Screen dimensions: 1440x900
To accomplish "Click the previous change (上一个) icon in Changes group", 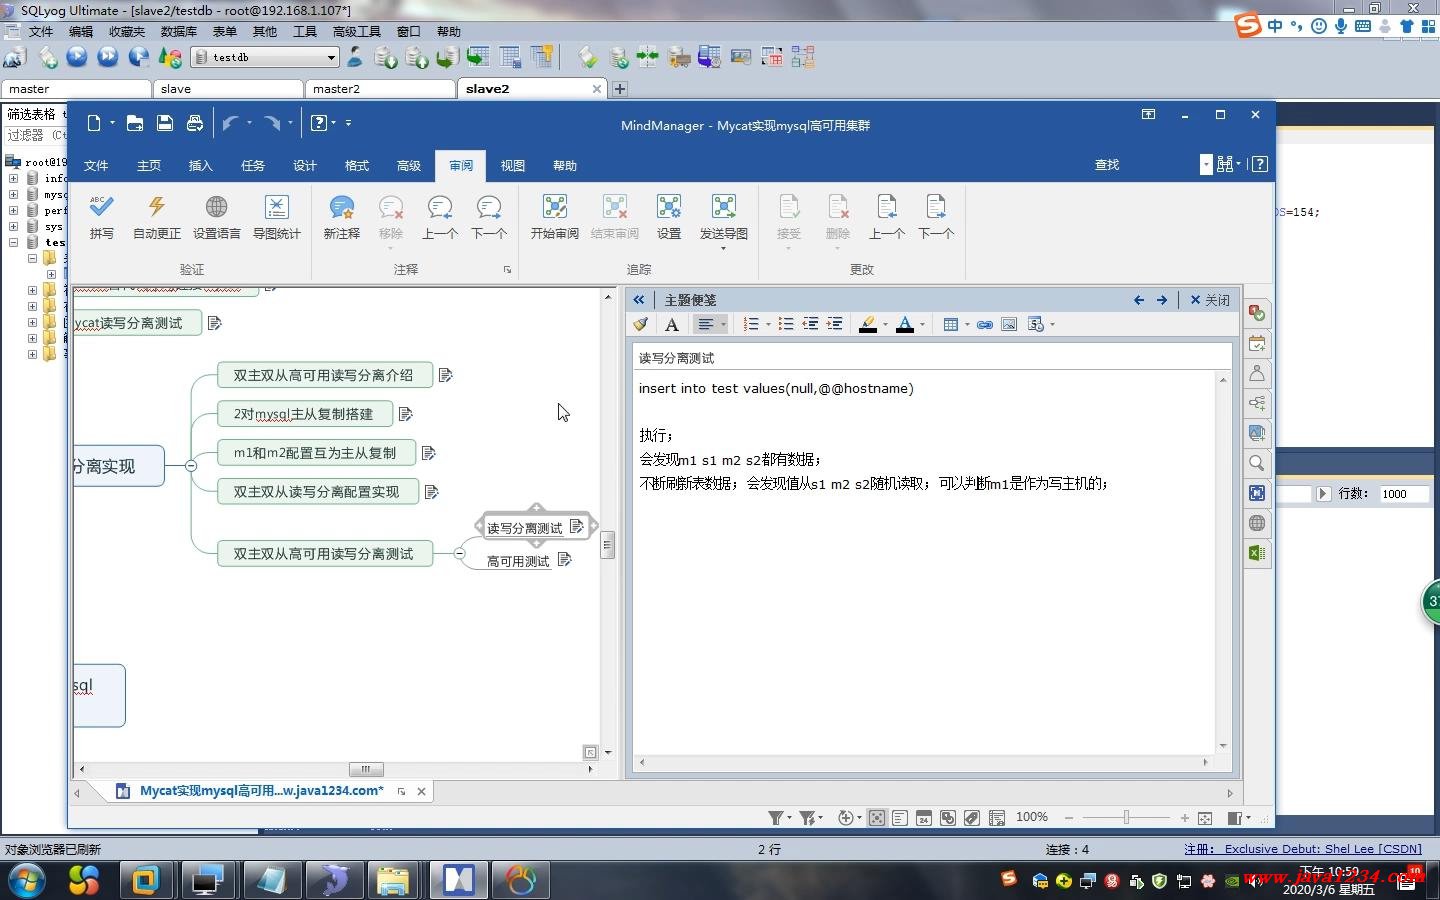I will click(x=886, y=207).
